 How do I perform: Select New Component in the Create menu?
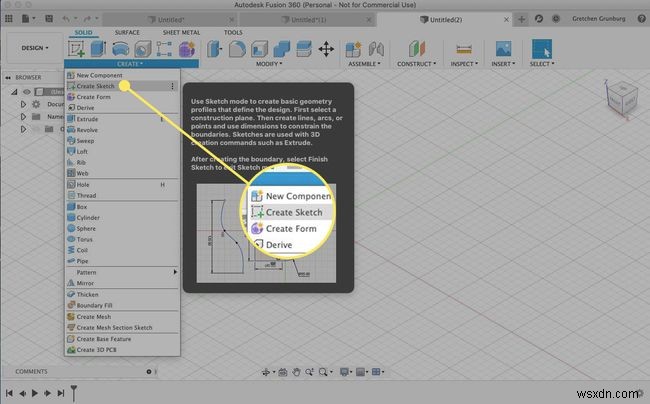122,75
